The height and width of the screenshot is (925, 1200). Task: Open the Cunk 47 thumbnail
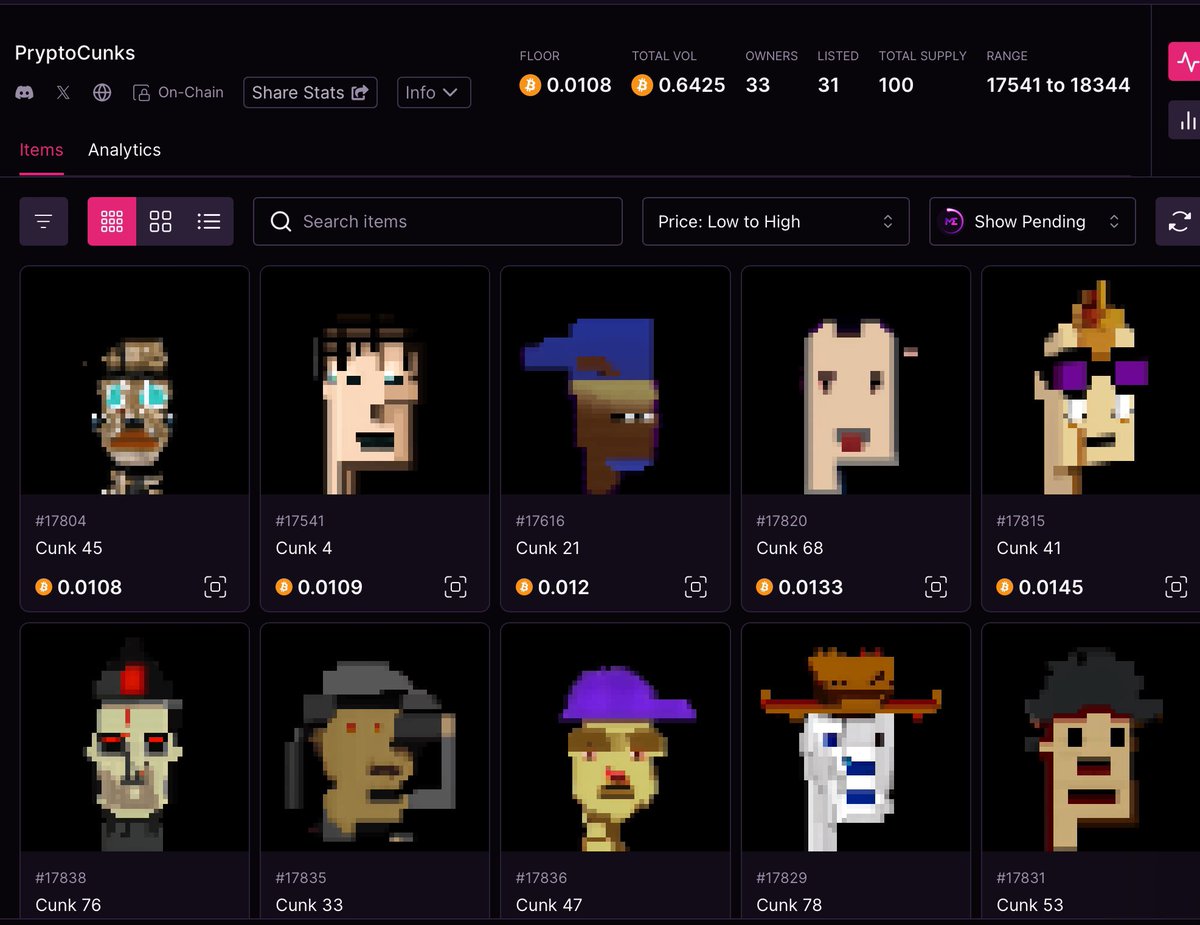click(x=615, y=738)
